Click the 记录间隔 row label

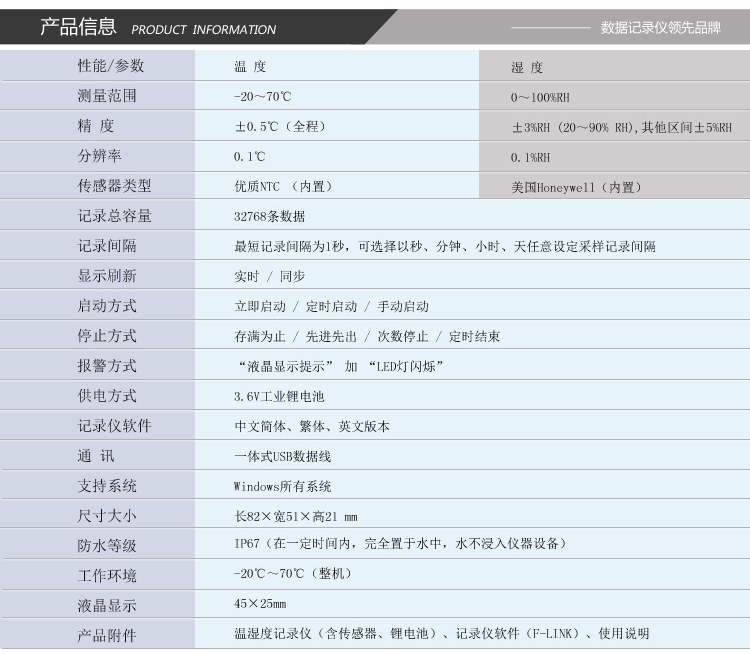107,246
